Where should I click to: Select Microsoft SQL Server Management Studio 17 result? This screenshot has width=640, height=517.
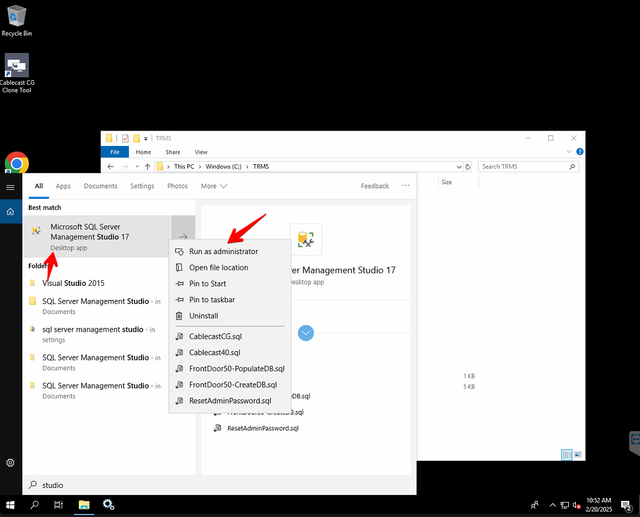pos(98,237)
